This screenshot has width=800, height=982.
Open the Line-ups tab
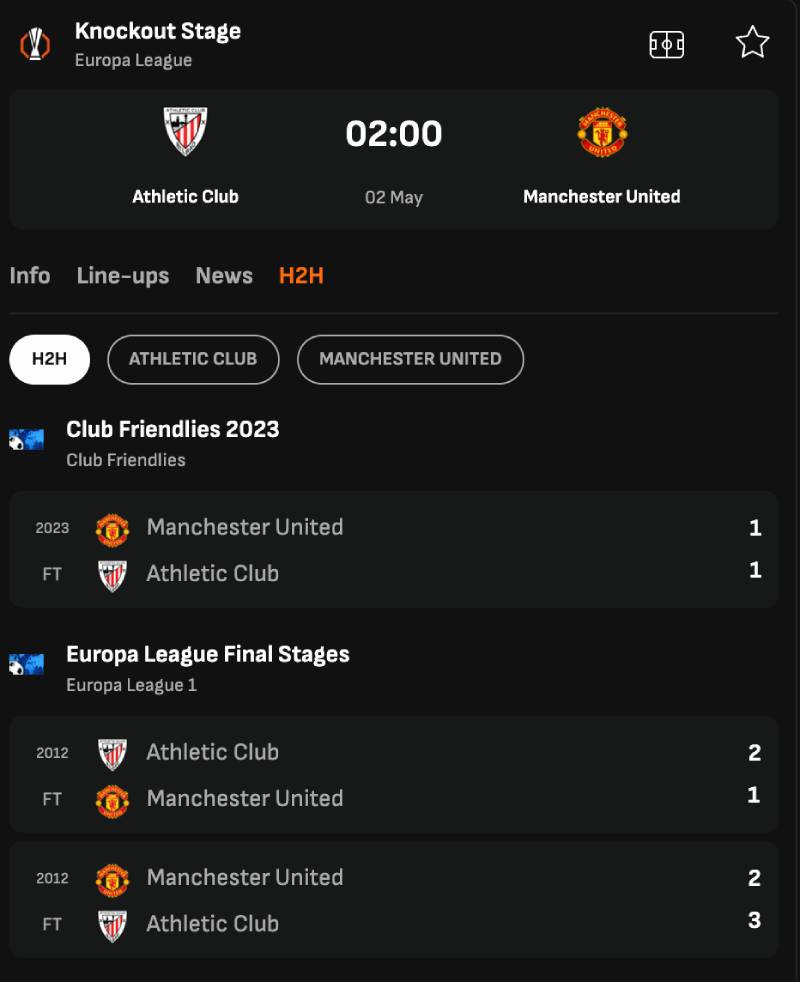(123, 276)
